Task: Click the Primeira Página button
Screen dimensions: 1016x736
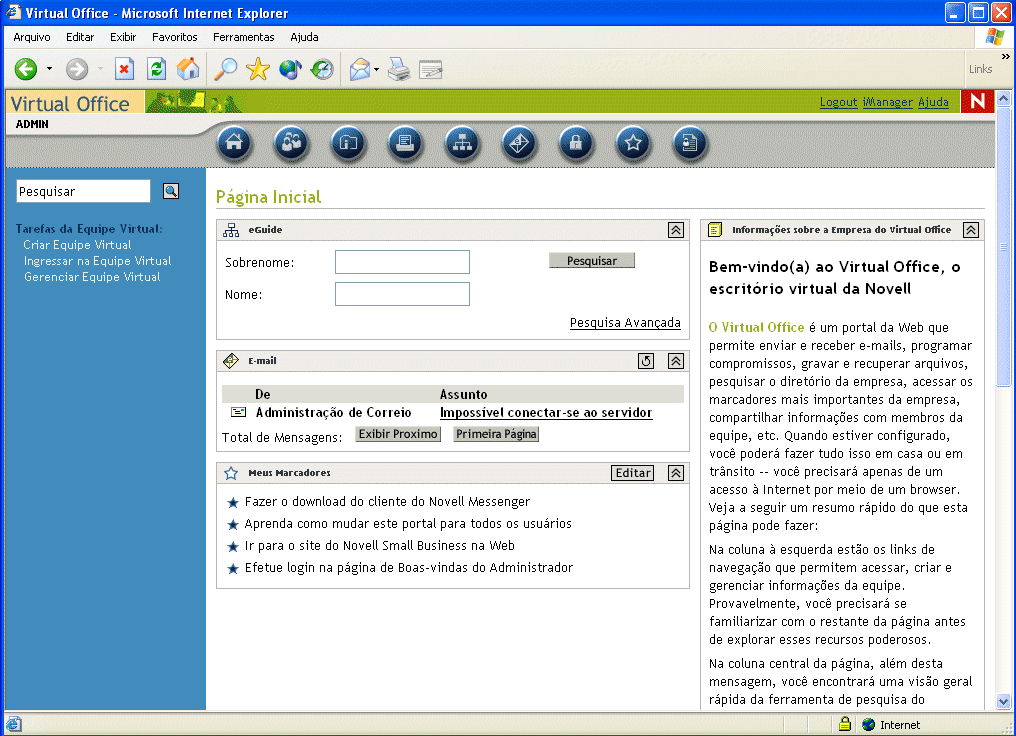Action: (x=496, y=434)
